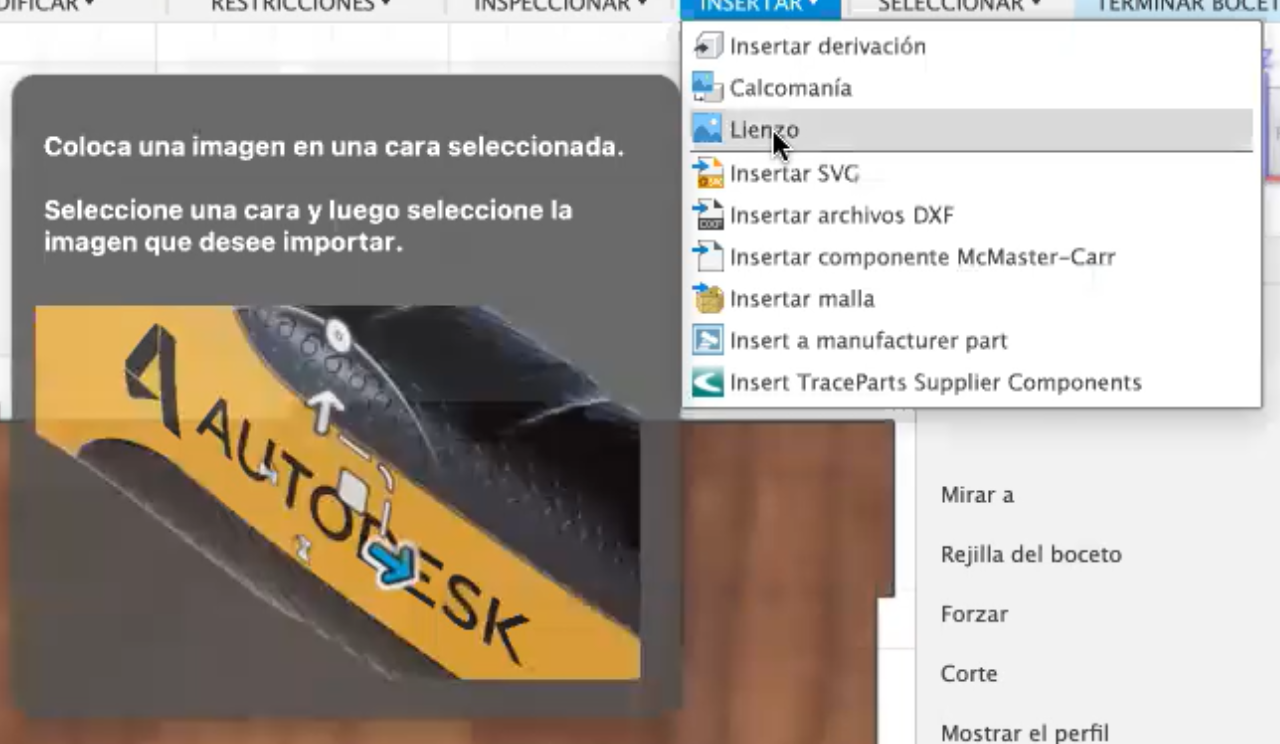The image size is (1280, 744).
Task: Click the Lienzo canvas icon
Action: [x=708, y=130]
